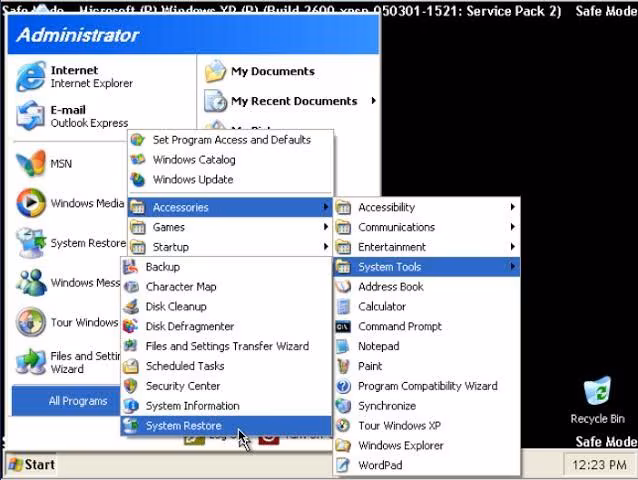
Task: Click the Paint icon in Accessories
Action: tap(343, 366)
